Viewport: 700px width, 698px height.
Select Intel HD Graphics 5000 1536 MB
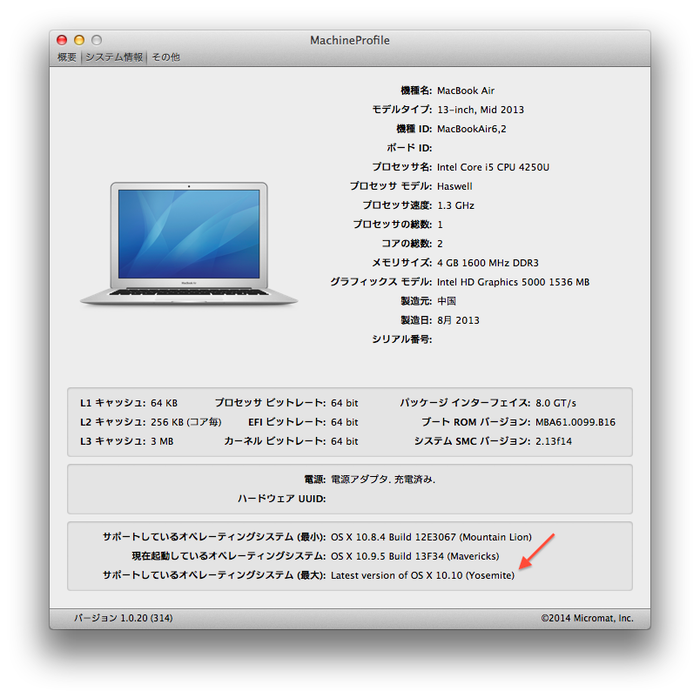(513, 282)
